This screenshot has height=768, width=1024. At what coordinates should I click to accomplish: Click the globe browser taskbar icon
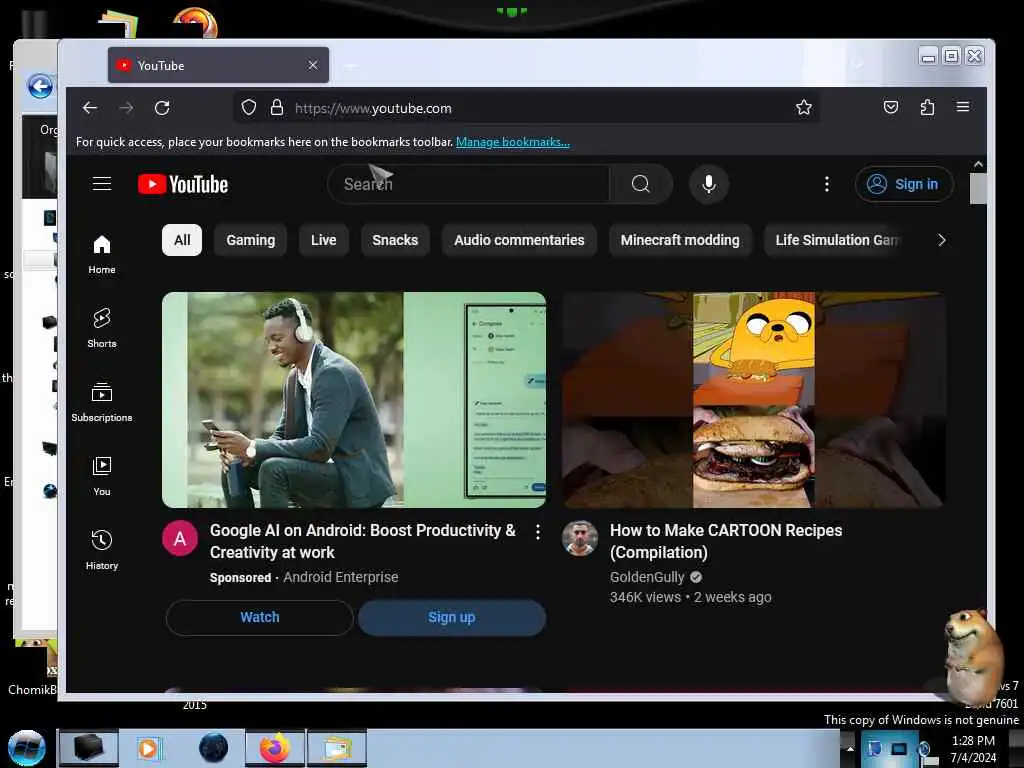coord(213,748)
